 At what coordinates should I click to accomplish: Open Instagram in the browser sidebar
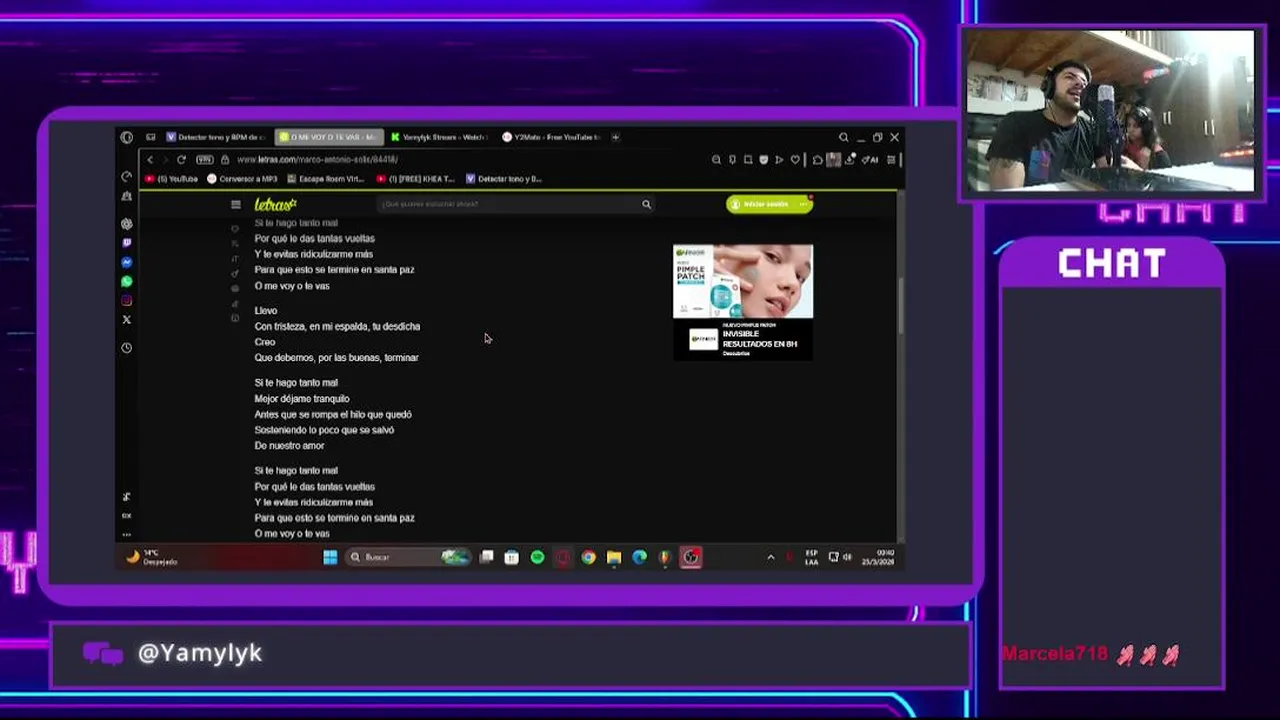pyautogui.click(x=126, y=300)
